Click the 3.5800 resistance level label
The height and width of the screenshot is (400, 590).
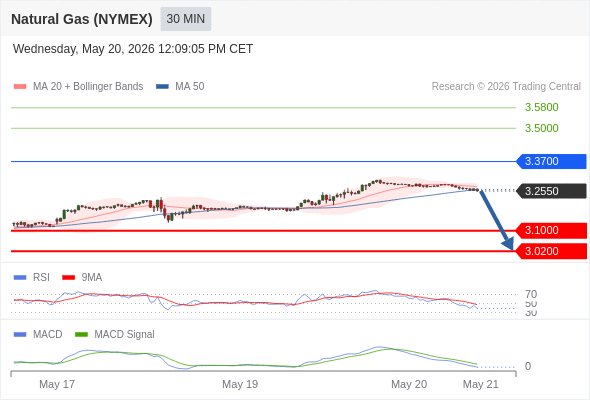point(541,107)
